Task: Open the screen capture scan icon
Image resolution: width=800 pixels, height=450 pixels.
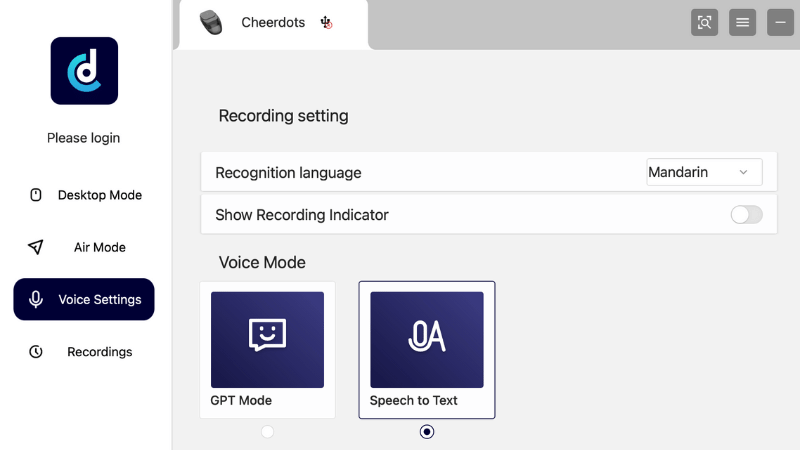Action: [704, 22]
